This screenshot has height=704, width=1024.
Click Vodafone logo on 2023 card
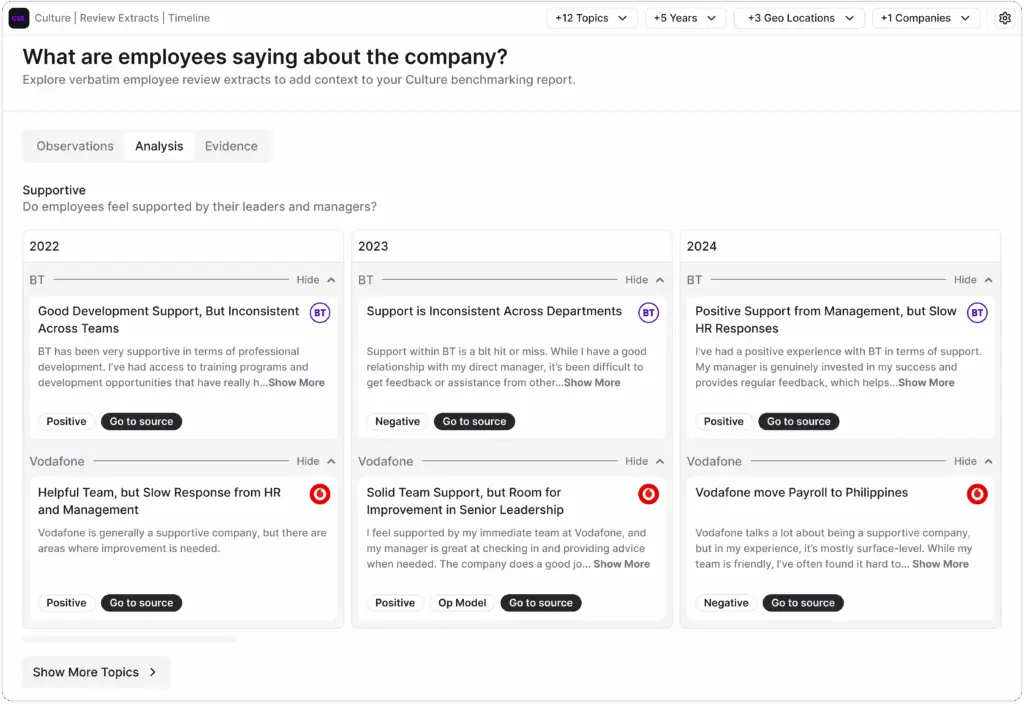click(648, 494)
